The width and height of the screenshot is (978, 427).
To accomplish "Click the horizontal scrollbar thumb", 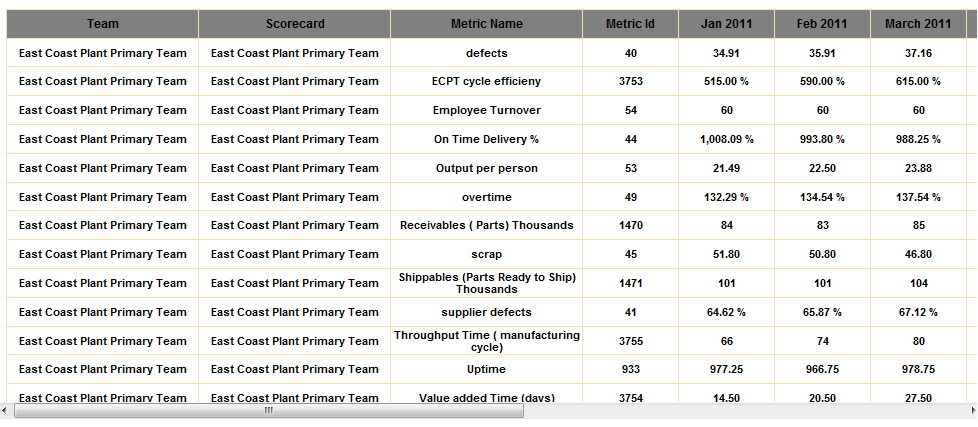I will 268,410.
